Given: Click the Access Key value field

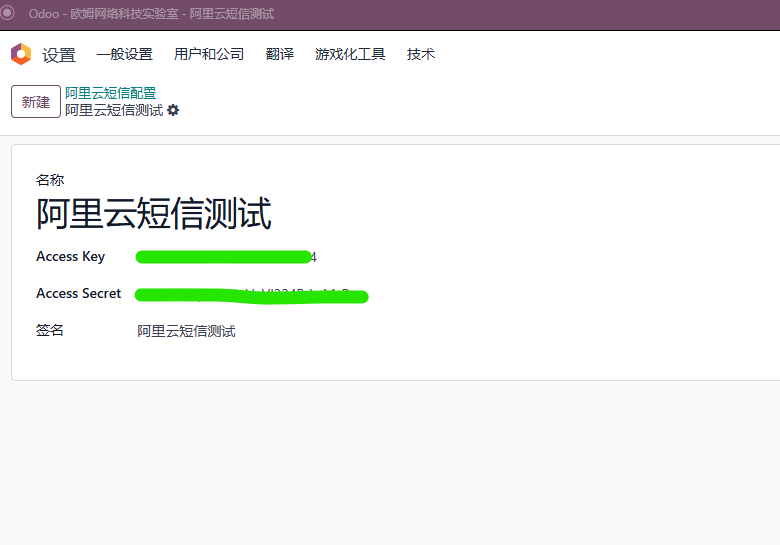Looking at the screenshot, I should (226, 257).
